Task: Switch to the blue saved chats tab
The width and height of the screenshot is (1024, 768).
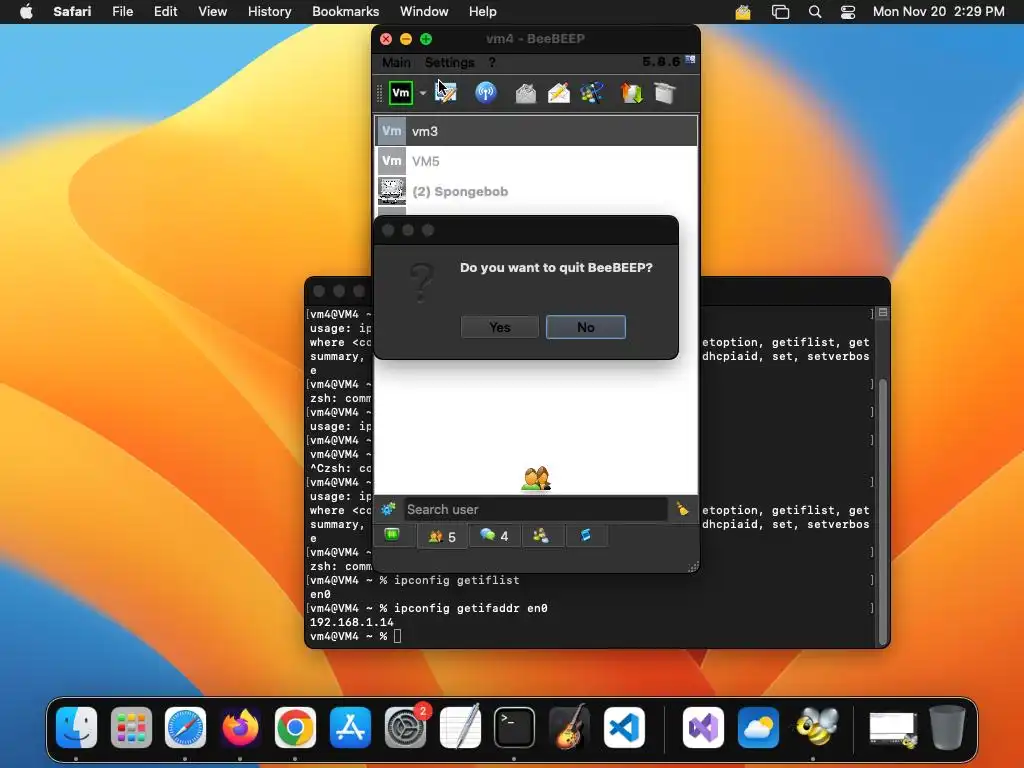Action: point(586,536)
